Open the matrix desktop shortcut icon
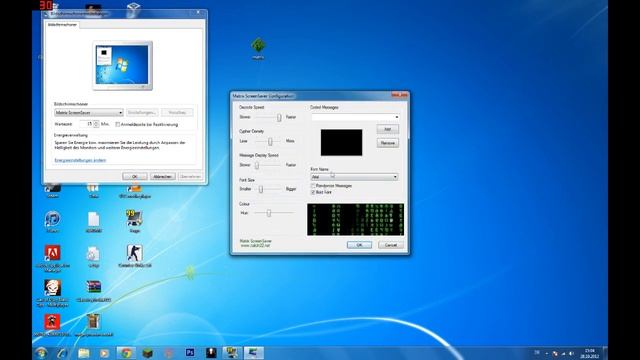This screenshot has width=640, height=360. click(258, 46)
